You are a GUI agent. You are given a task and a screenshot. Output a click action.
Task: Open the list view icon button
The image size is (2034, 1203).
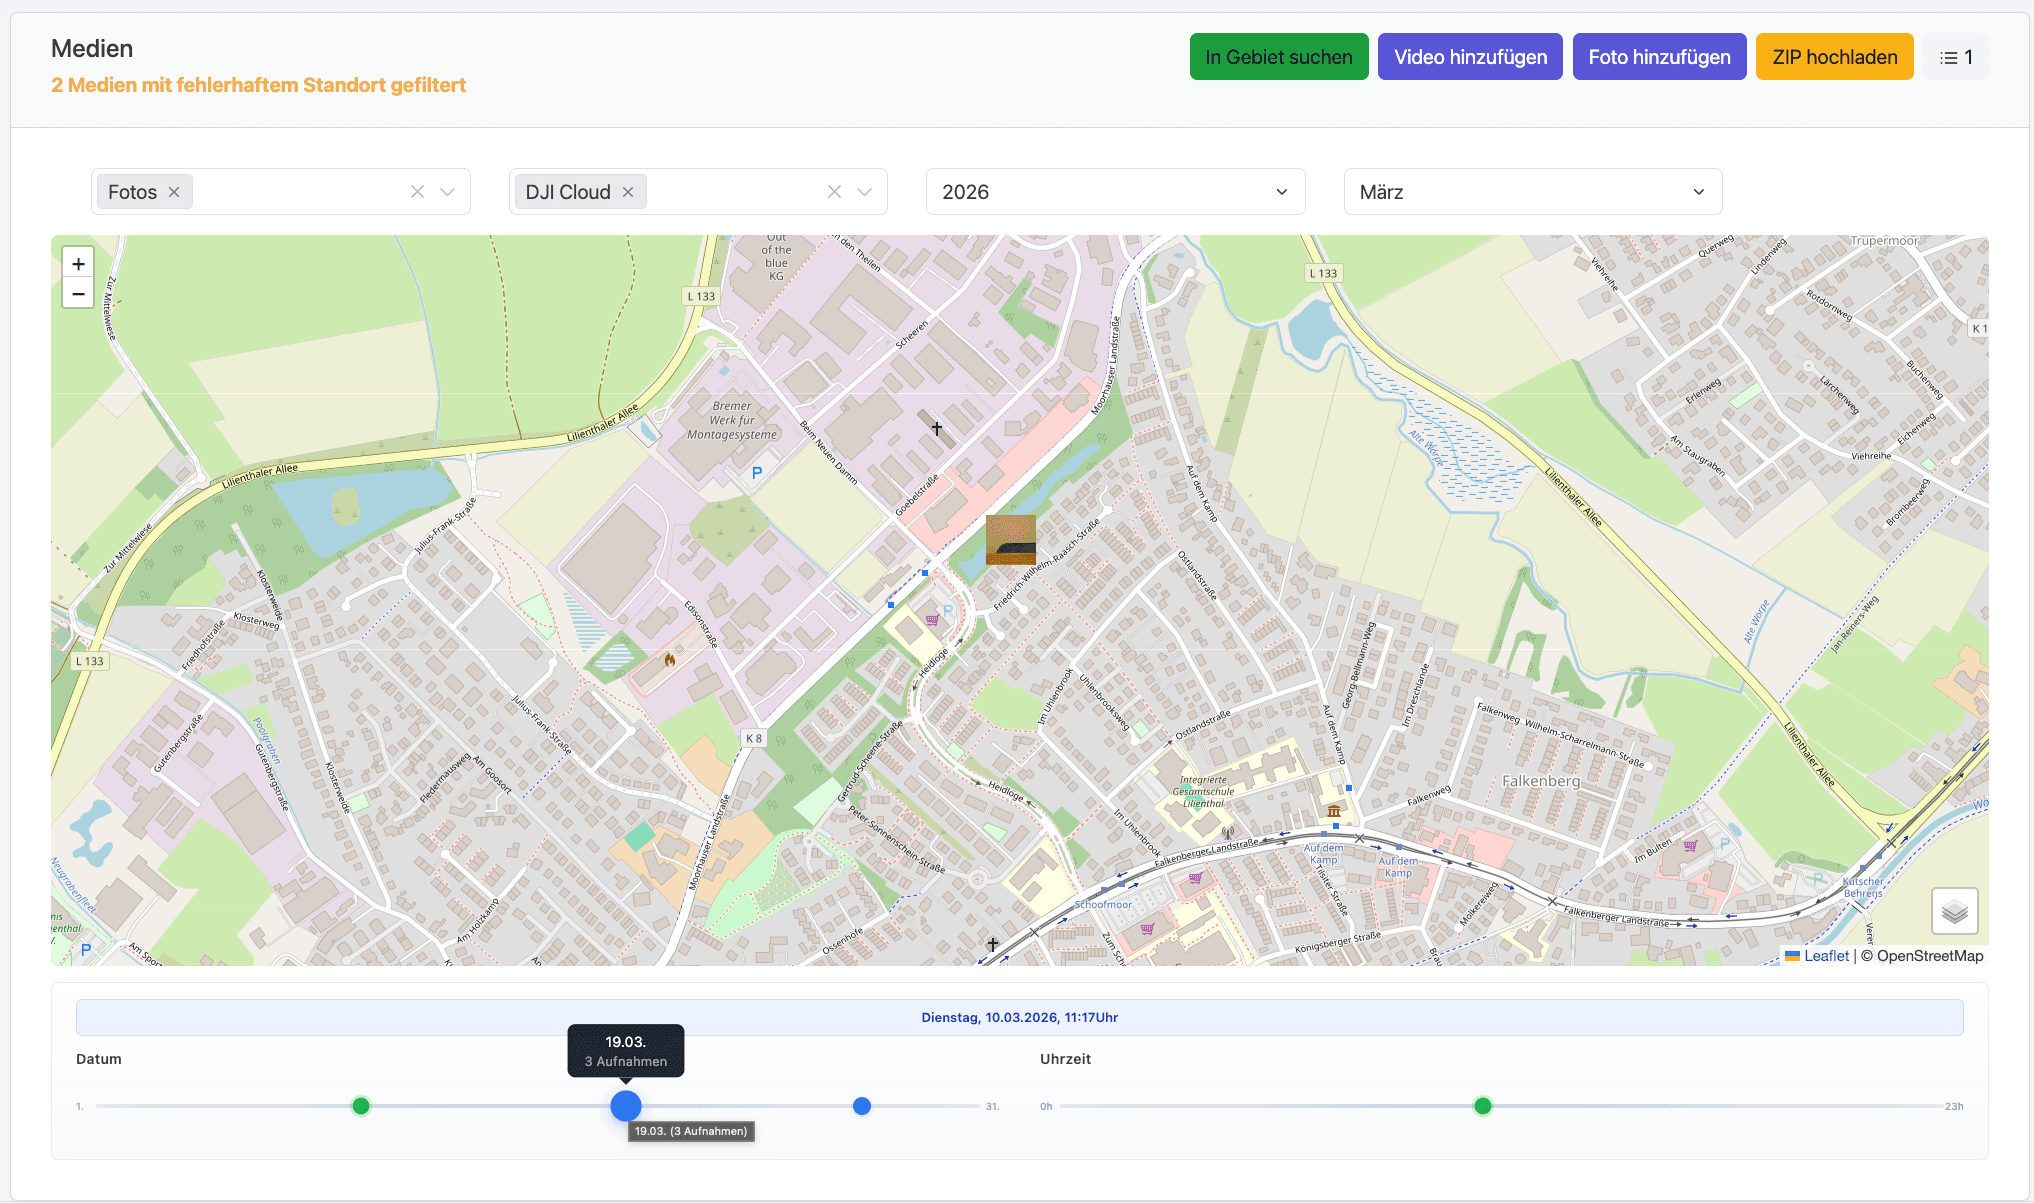[1955, 57]
